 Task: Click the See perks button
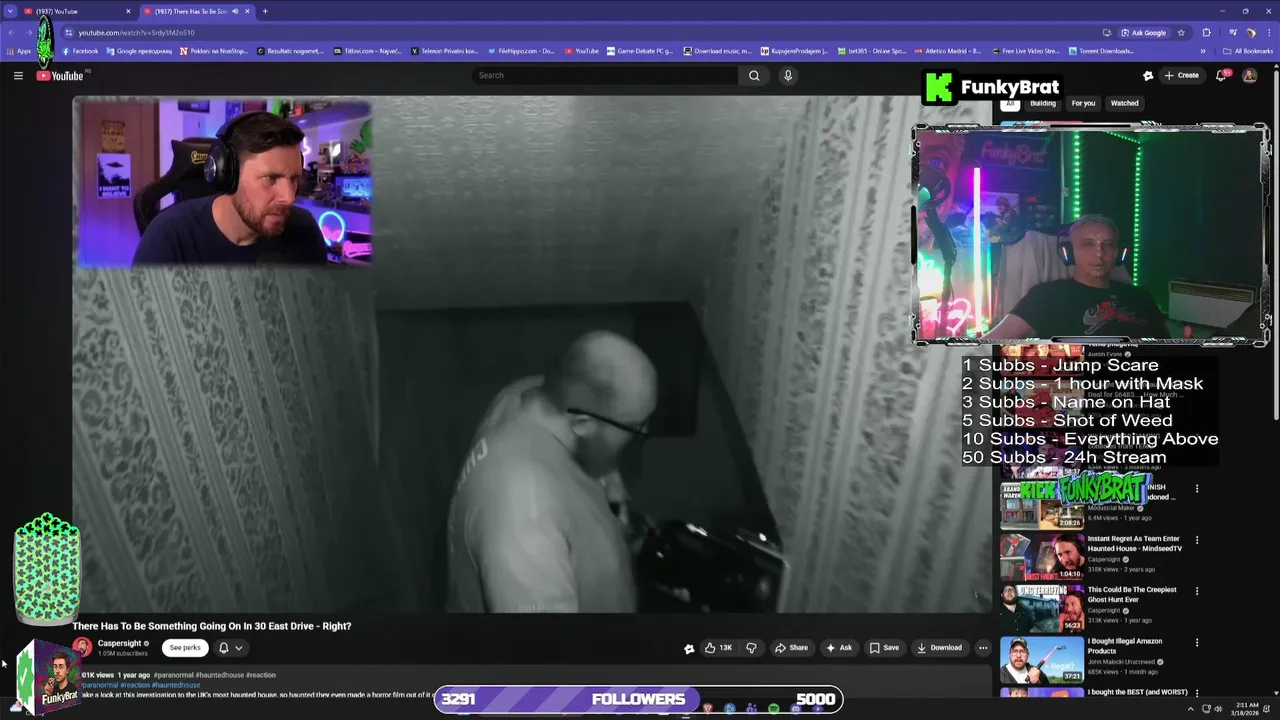[x=185, y=648]
